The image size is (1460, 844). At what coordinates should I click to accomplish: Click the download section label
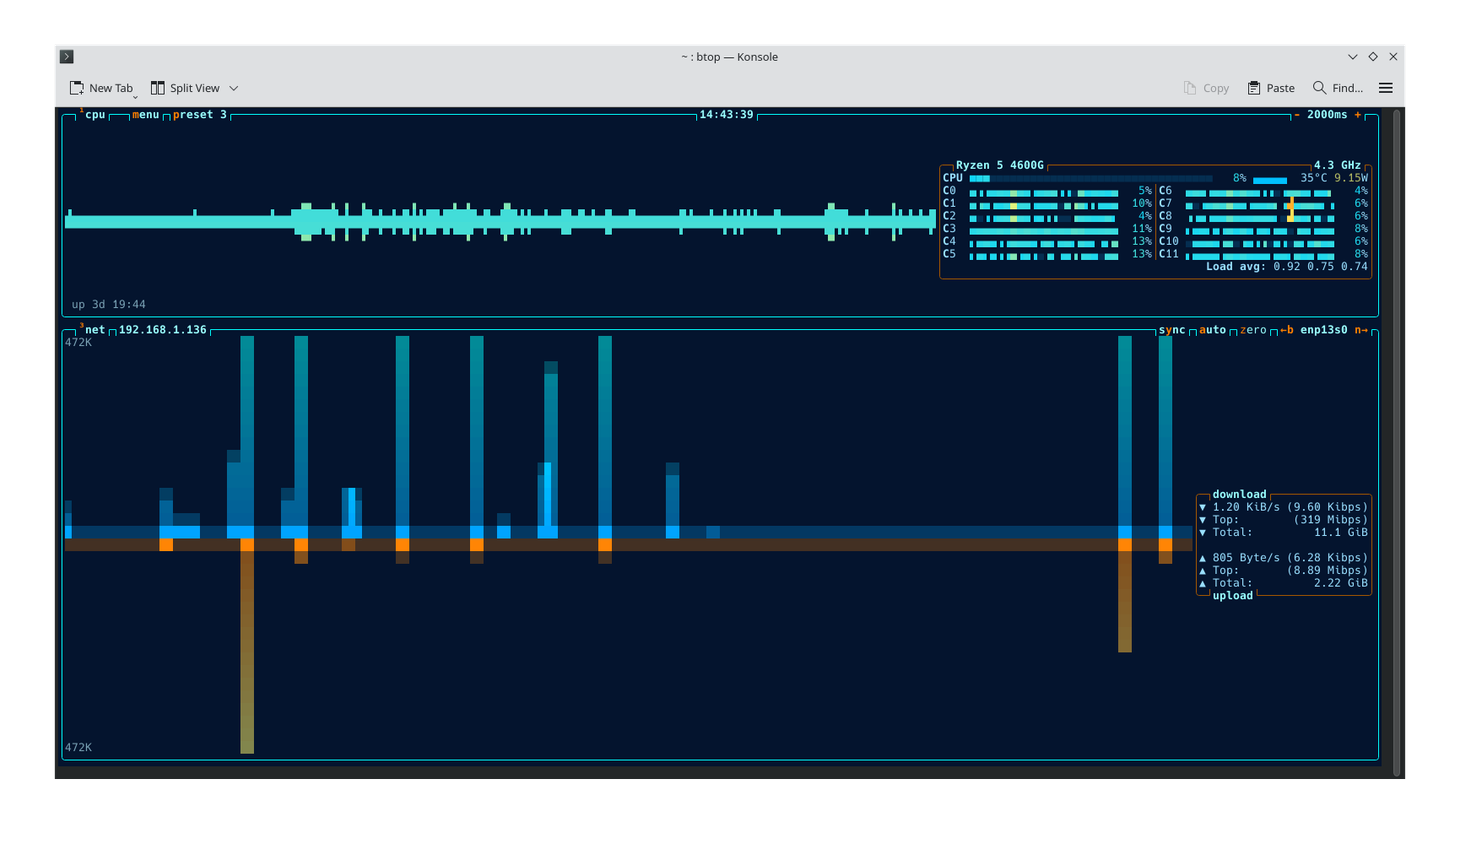tap(1239, 494)
